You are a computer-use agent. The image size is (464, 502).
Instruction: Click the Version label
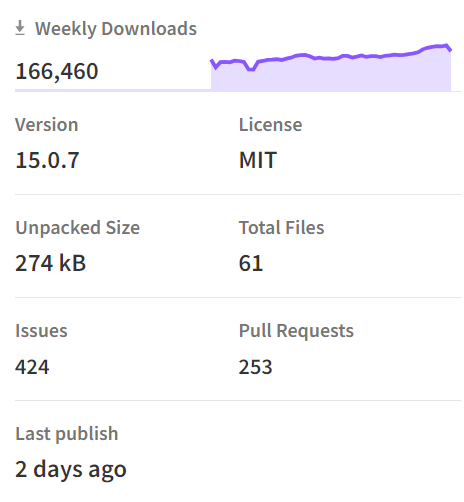[x=47, y=125]
